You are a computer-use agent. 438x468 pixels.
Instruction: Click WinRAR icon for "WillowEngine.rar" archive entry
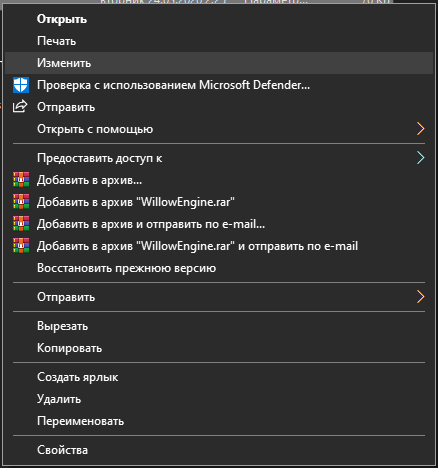point(21,202)
